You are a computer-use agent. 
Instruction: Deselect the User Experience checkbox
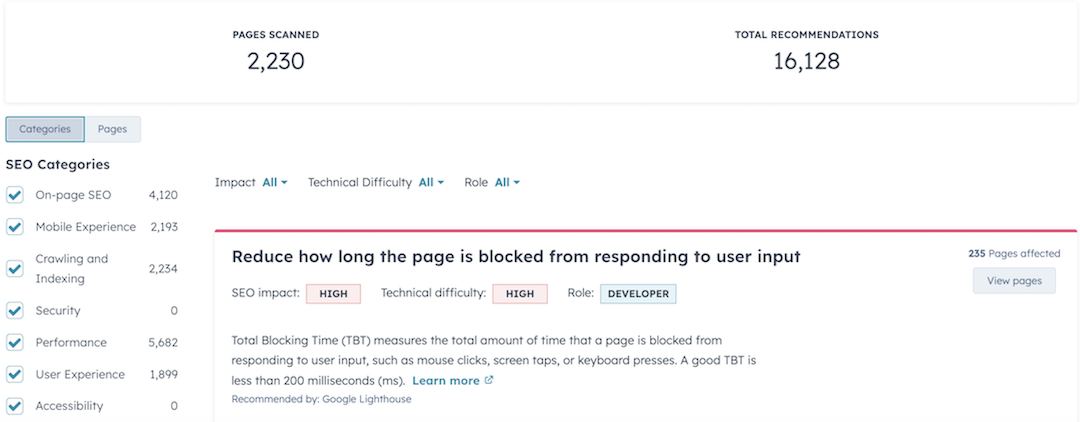point(15,375)
